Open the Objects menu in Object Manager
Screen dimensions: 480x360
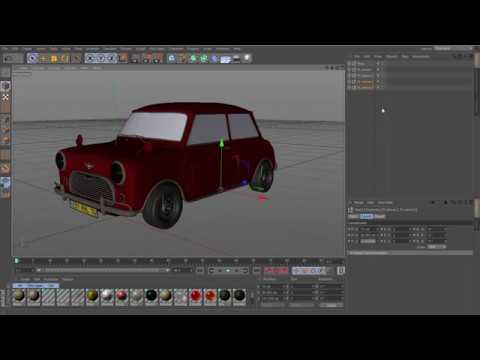coord(392,56)
